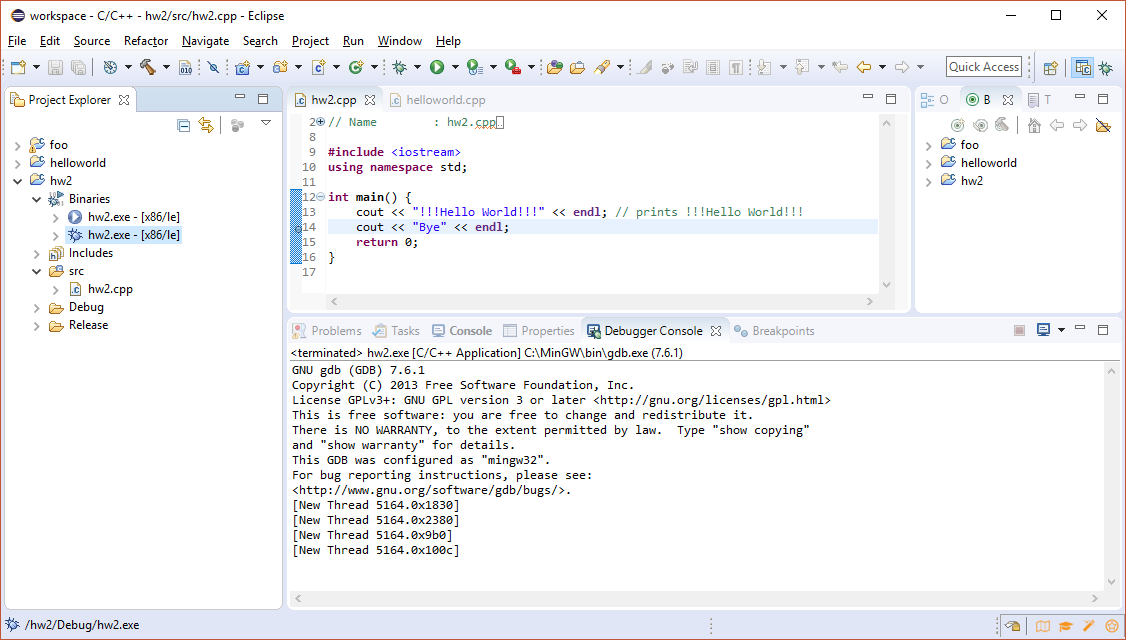Switch to the helloworld.cpp editor tab
The height and width of the screenshot is (640, 1126).
[x=445, y=100]
